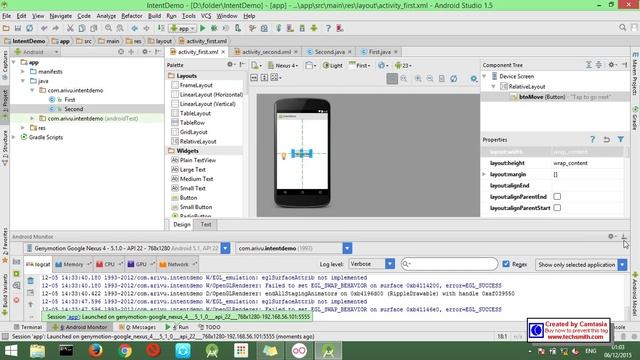Click the Synchronize toolbar icon

click(x=29, y=28)
